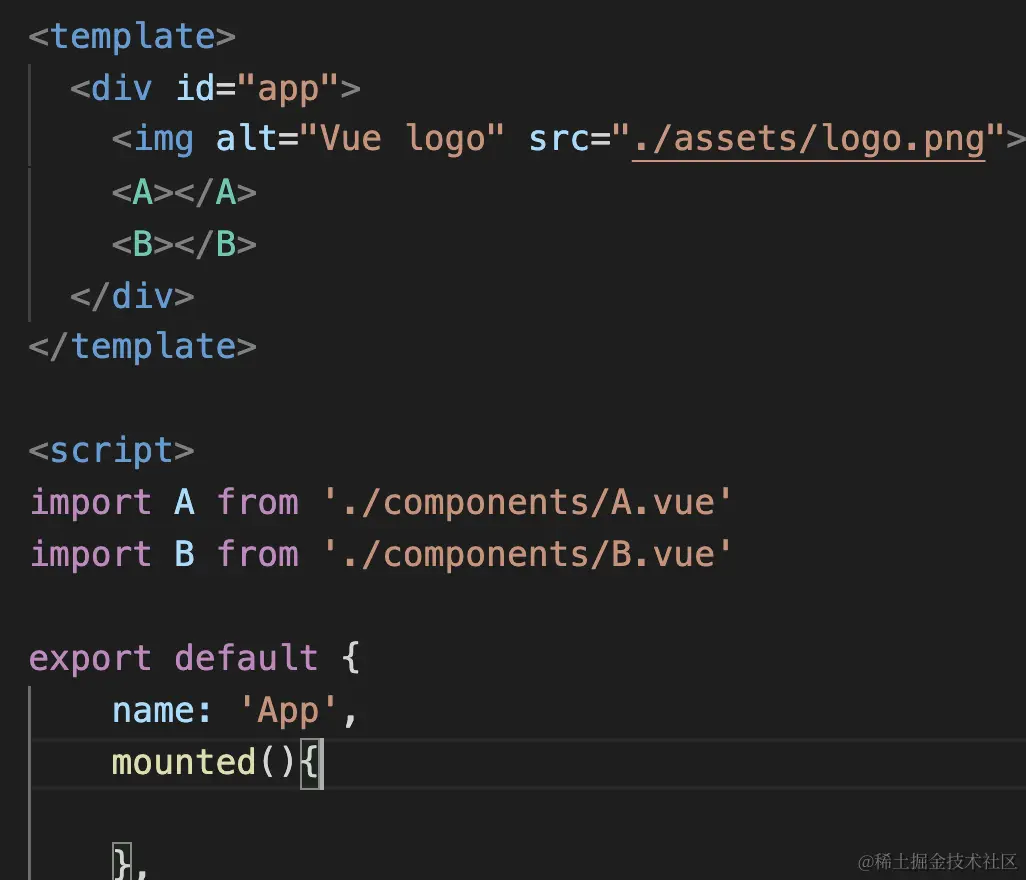This screenshot has width=1026, height=880.
Task: Click the alt="Vue logo" attribute
Action: [360, 139]
